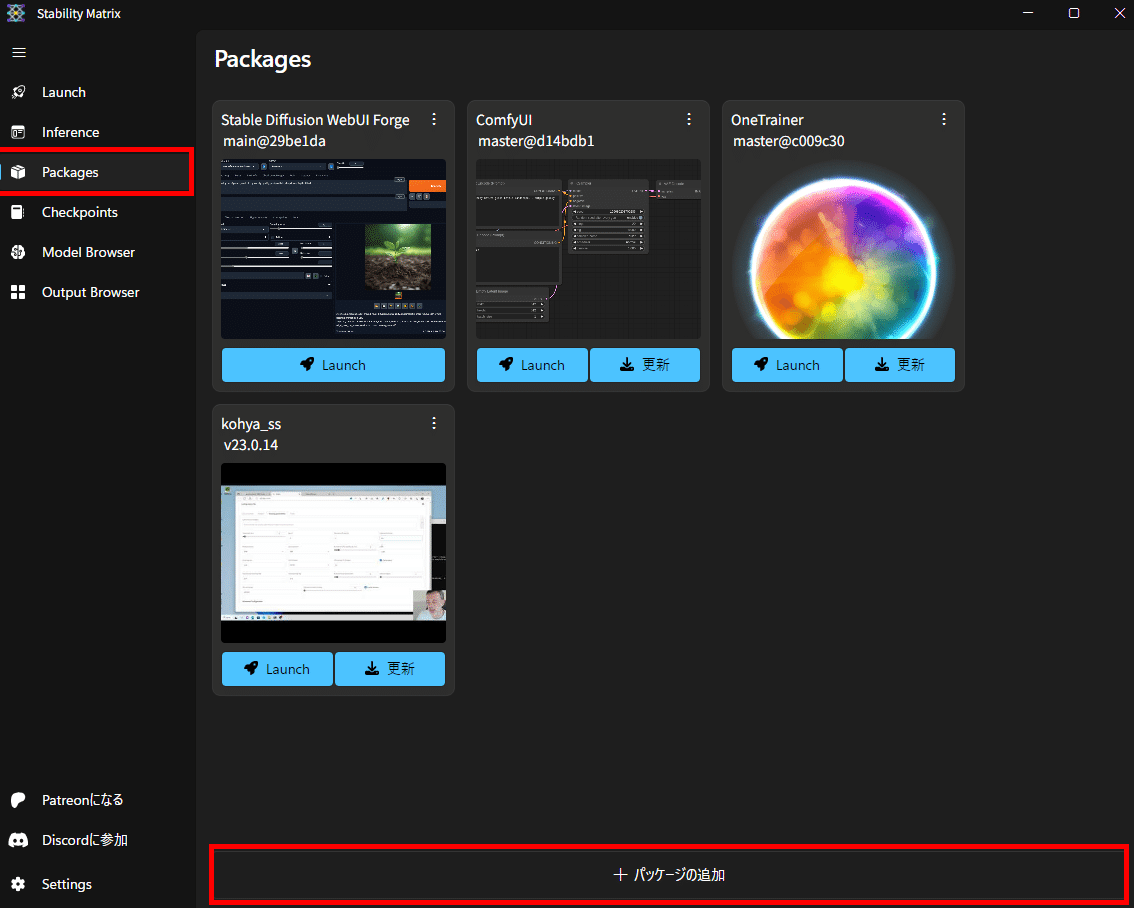Close the Stability Matrix window
Viewport: 1134px width, 908px height.
(1119, 13)
